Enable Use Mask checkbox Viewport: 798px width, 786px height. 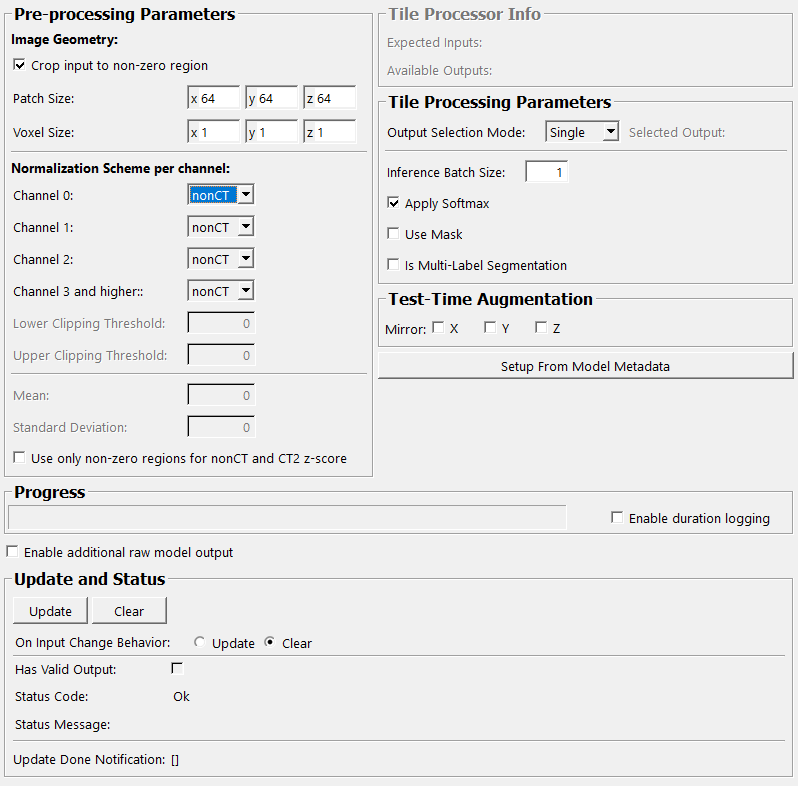tap(394, 234)
